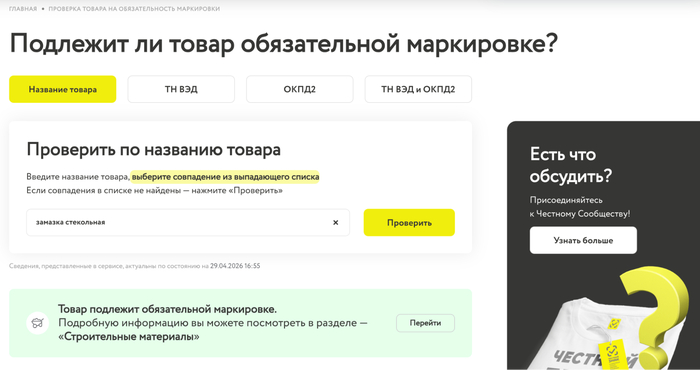Click the heading 'Подлежит ли товар обязательной маркировке?'

284,44
